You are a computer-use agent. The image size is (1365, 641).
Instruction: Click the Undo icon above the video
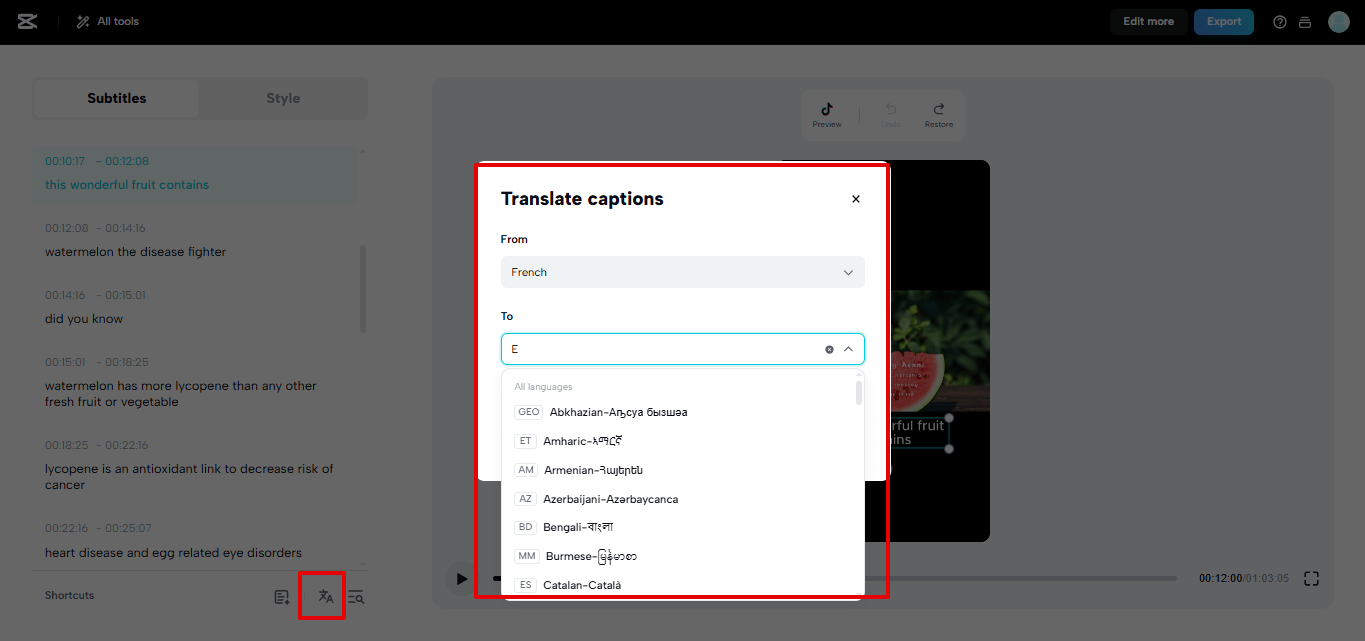890,110
